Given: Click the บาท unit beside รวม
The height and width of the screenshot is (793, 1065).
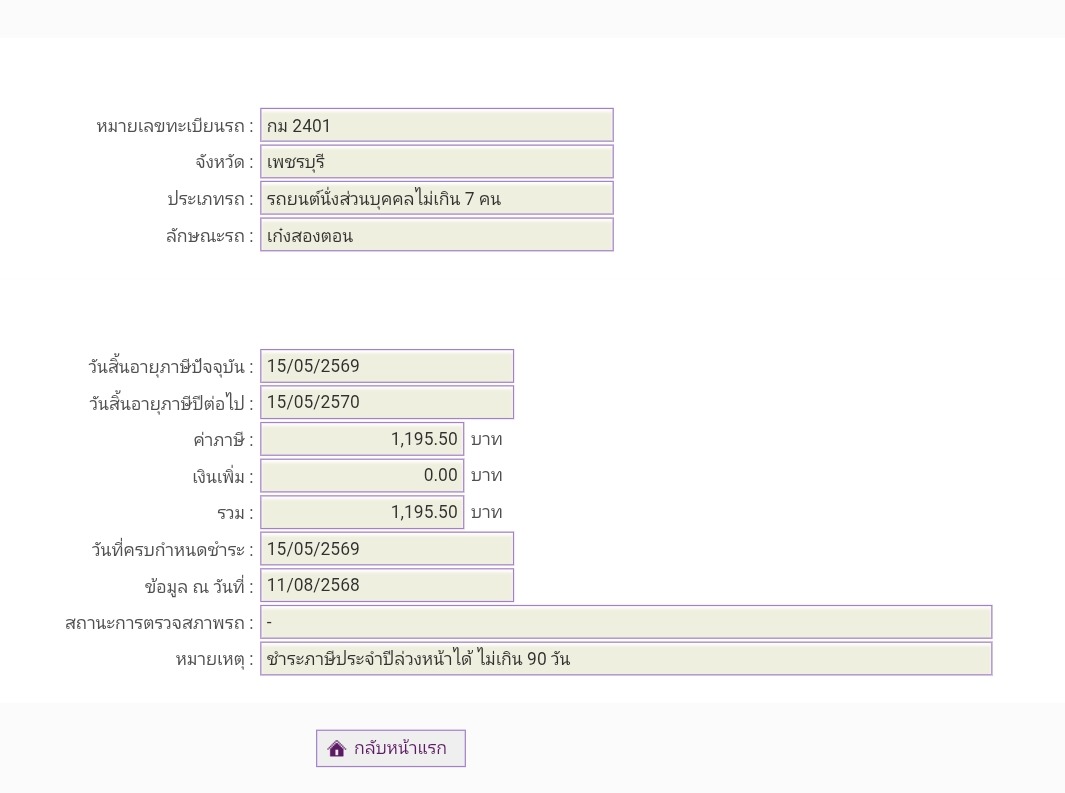Looking at the screenshot, I should click(487, 512).
